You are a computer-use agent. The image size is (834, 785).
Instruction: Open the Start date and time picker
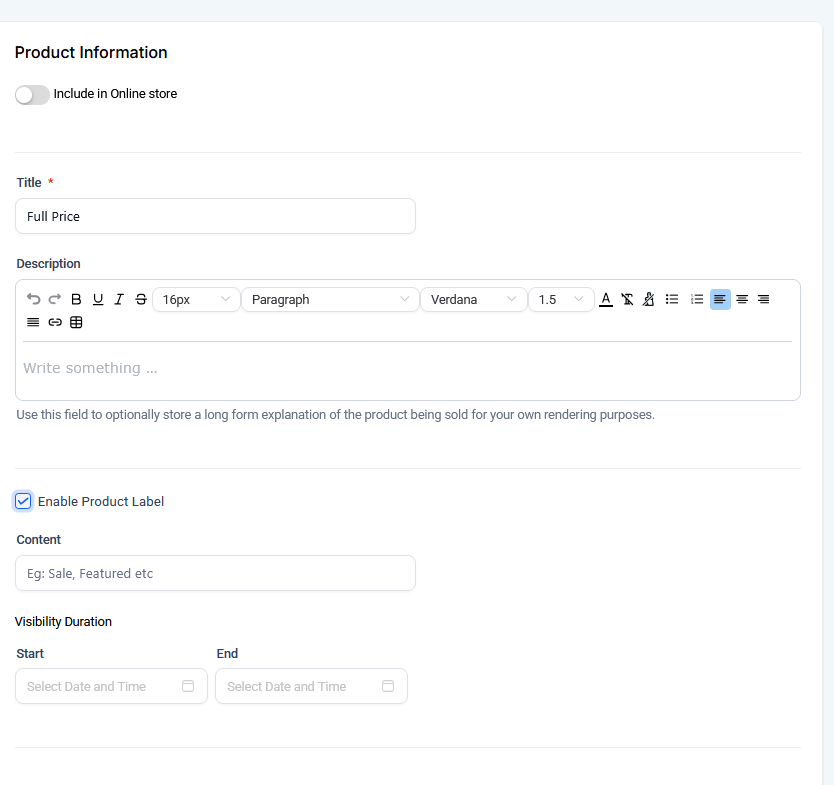click(x=111, y=686)
